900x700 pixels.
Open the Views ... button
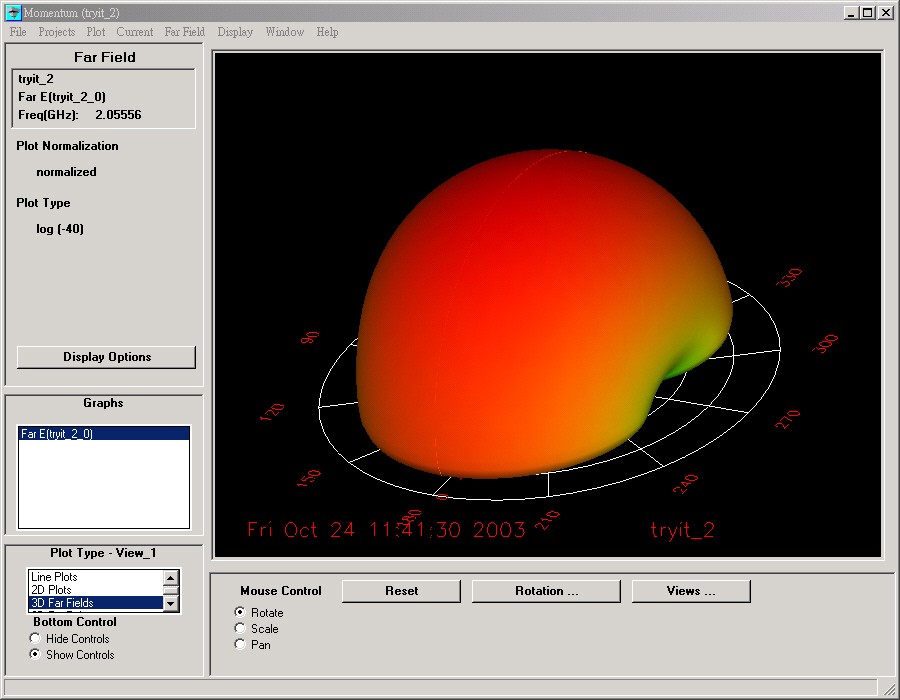coord(691,591)
